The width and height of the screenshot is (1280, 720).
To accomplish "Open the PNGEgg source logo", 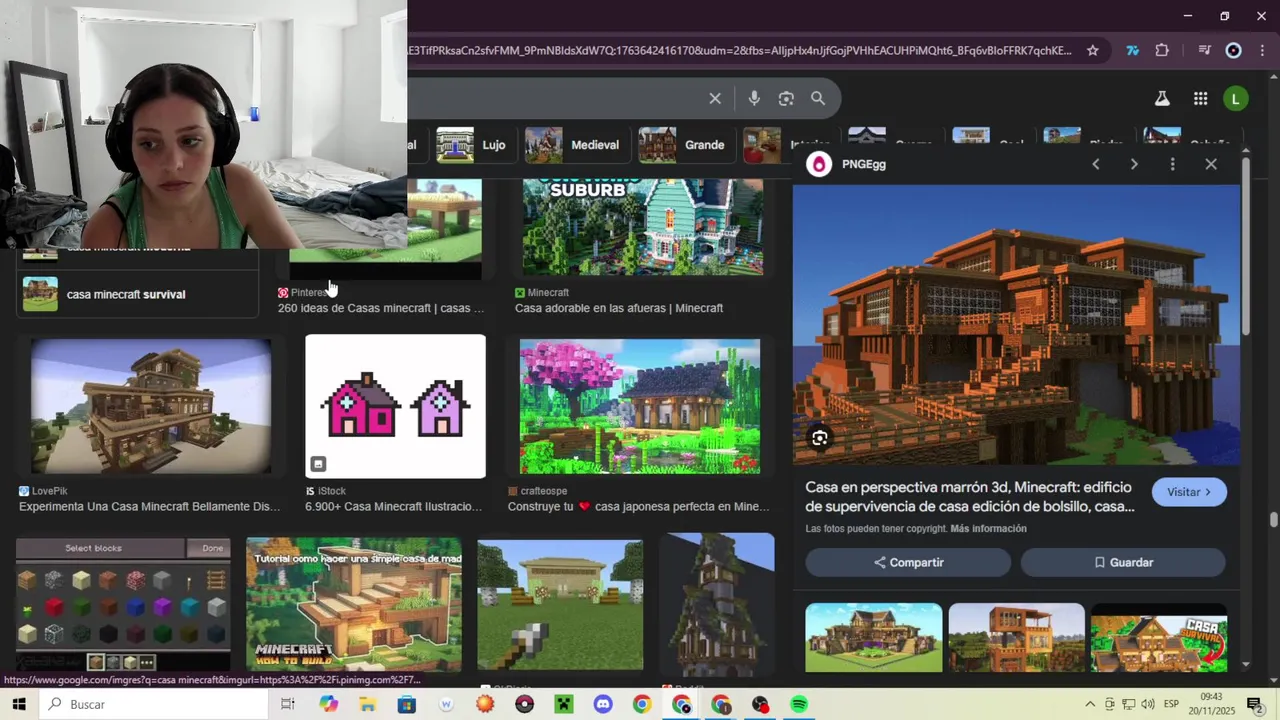I will pos(819,164).
